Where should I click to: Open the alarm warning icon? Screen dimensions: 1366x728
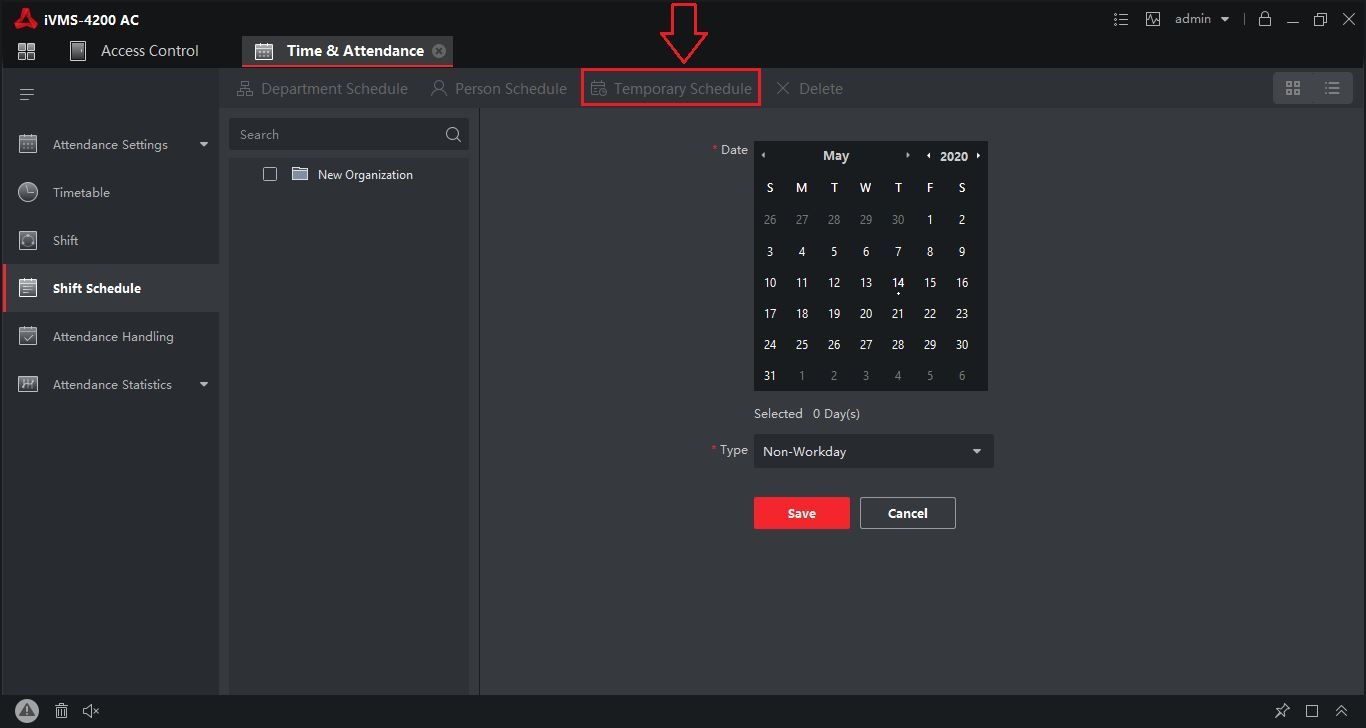pyautogui.click(x=27, y=711)
